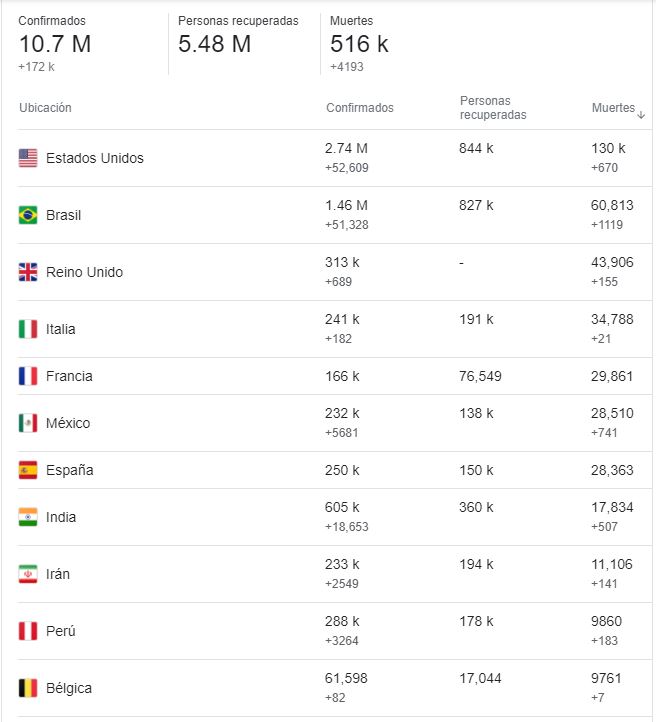Select the Estados Unidos row name
This screenshot has width=656, height=722.
95,158
